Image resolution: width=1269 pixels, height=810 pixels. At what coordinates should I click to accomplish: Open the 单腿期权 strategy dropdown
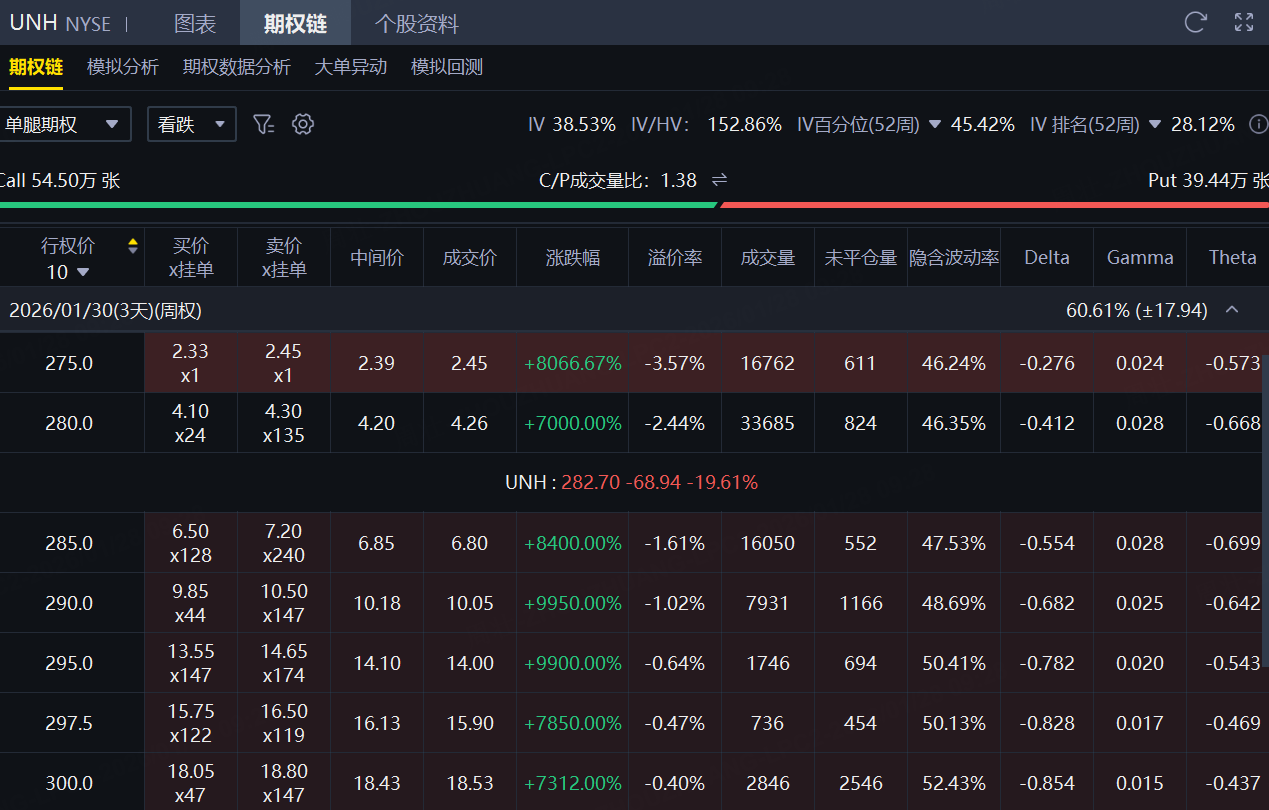pos(65,125)
